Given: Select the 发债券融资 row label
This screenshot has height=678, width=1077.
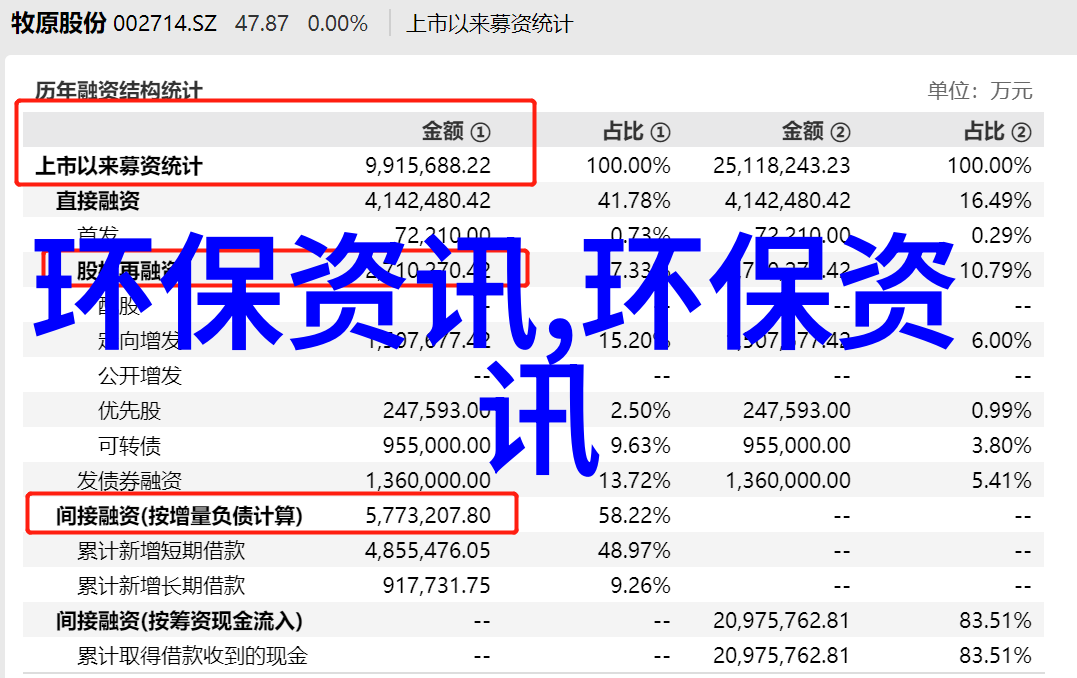Looking at the screenshot, I should 129,481.
